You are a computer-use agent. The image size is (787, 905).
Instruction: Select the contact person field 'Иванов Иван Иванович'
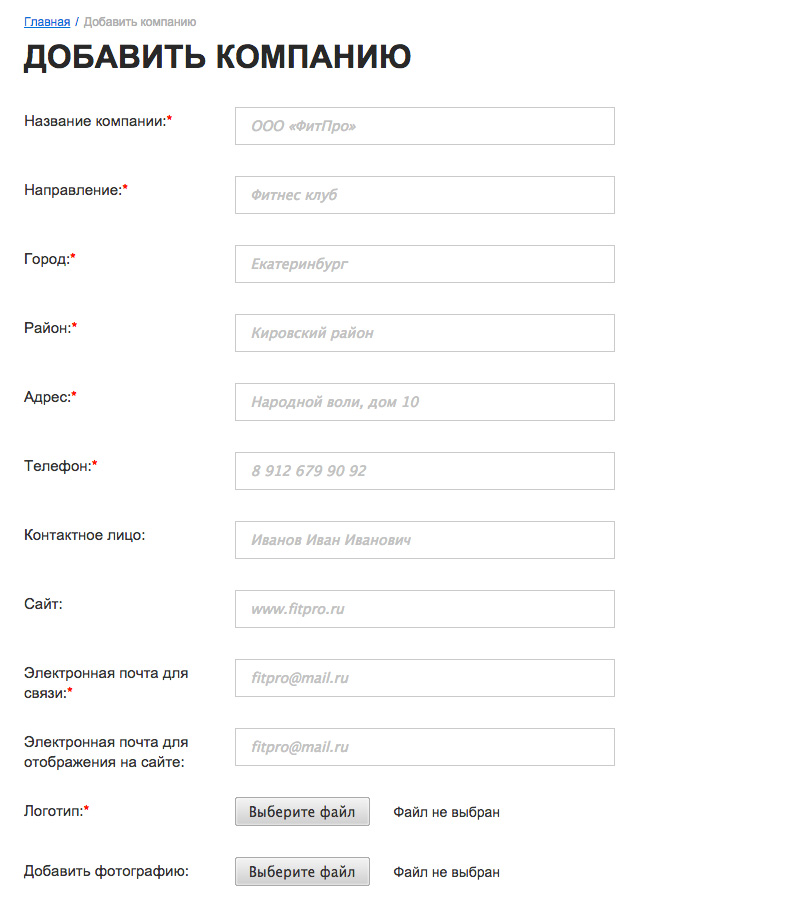coord(424,540)
